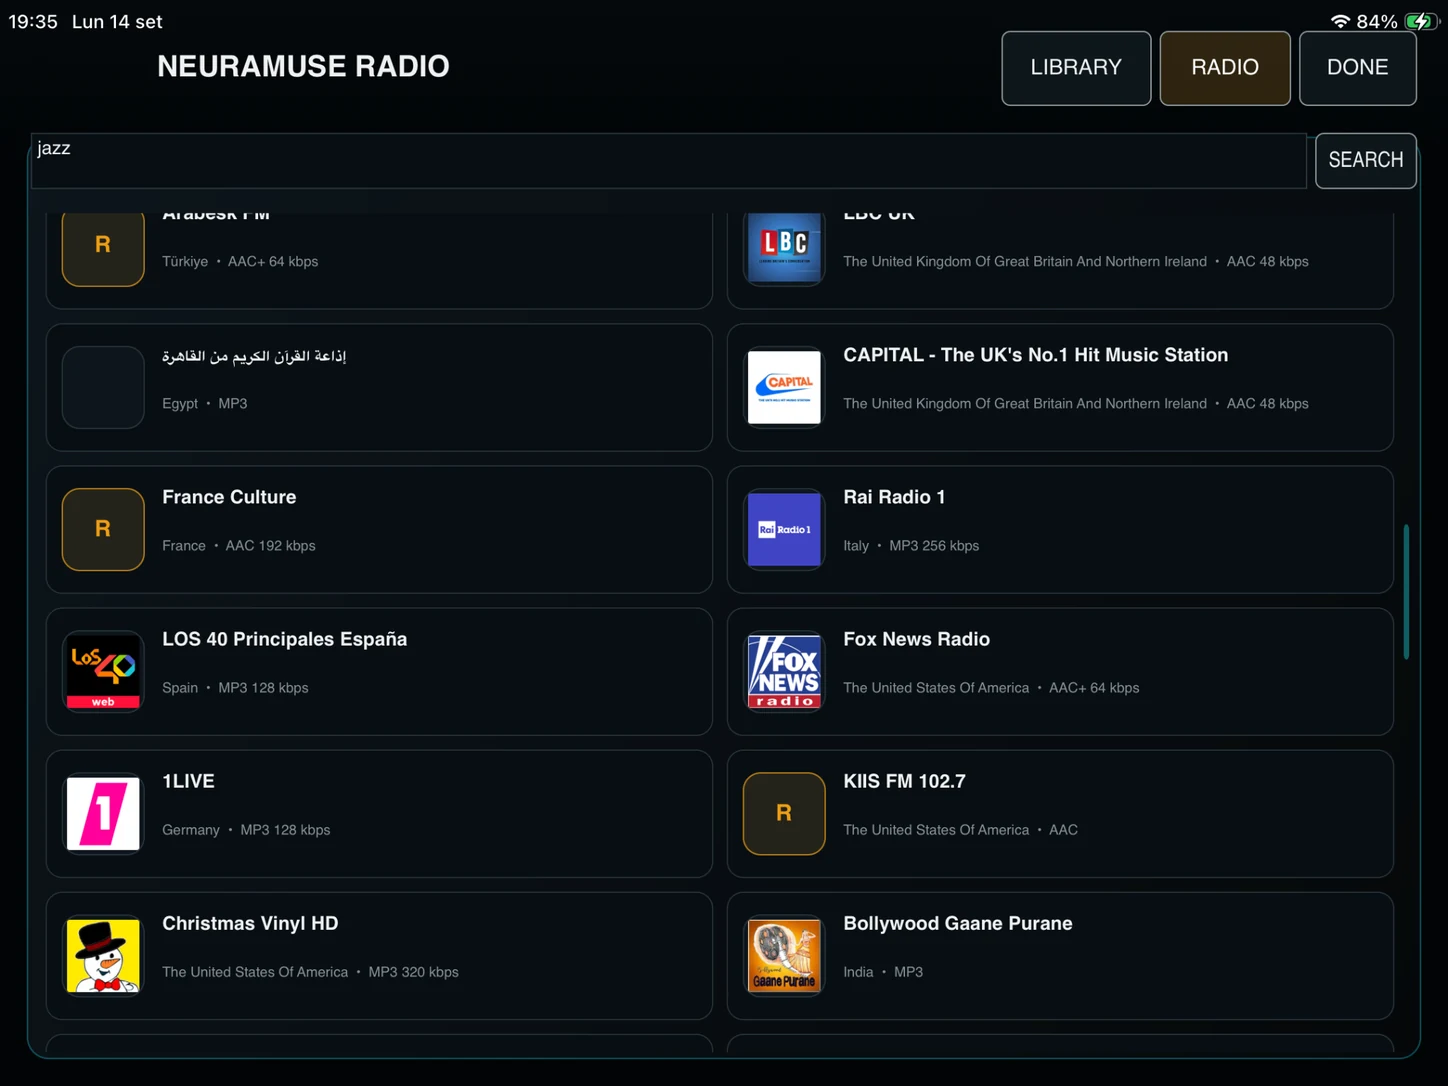The height and width of the screenshot is (1086, 1448).
Task: Click the Fox News Radio logo
Action: point(784,671)
